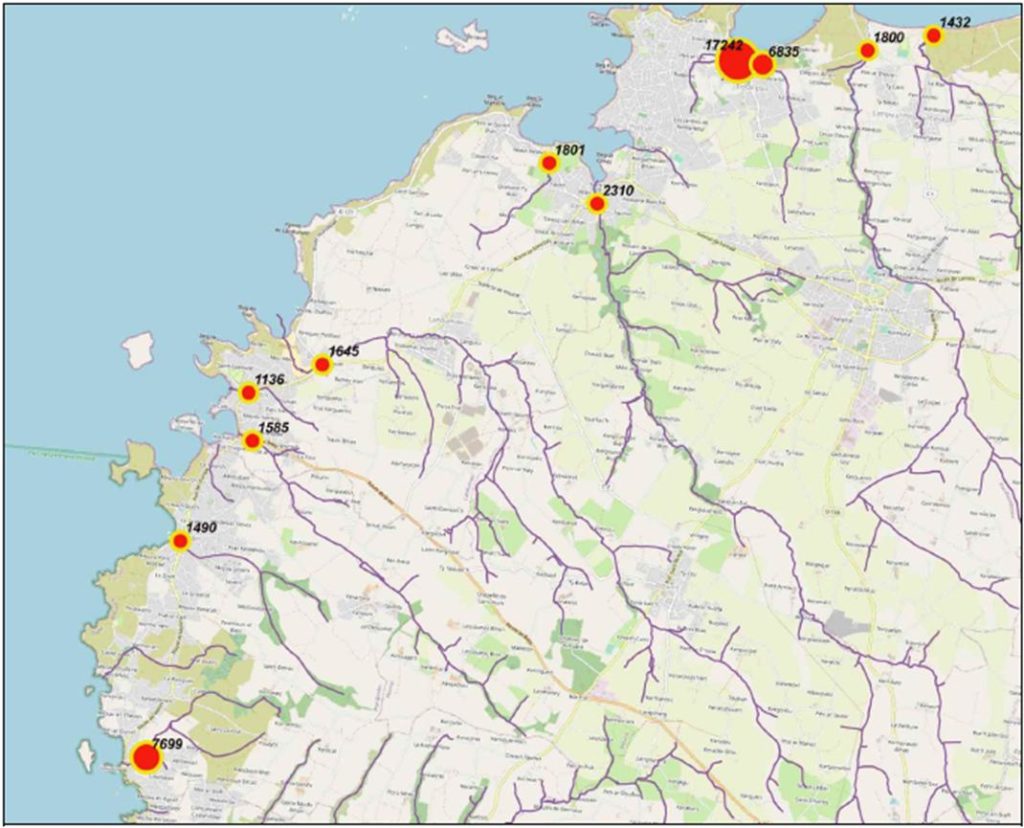Click the value label "1801"
The width and height of the screenshot is (1024, 828).
tap(570, 150)
